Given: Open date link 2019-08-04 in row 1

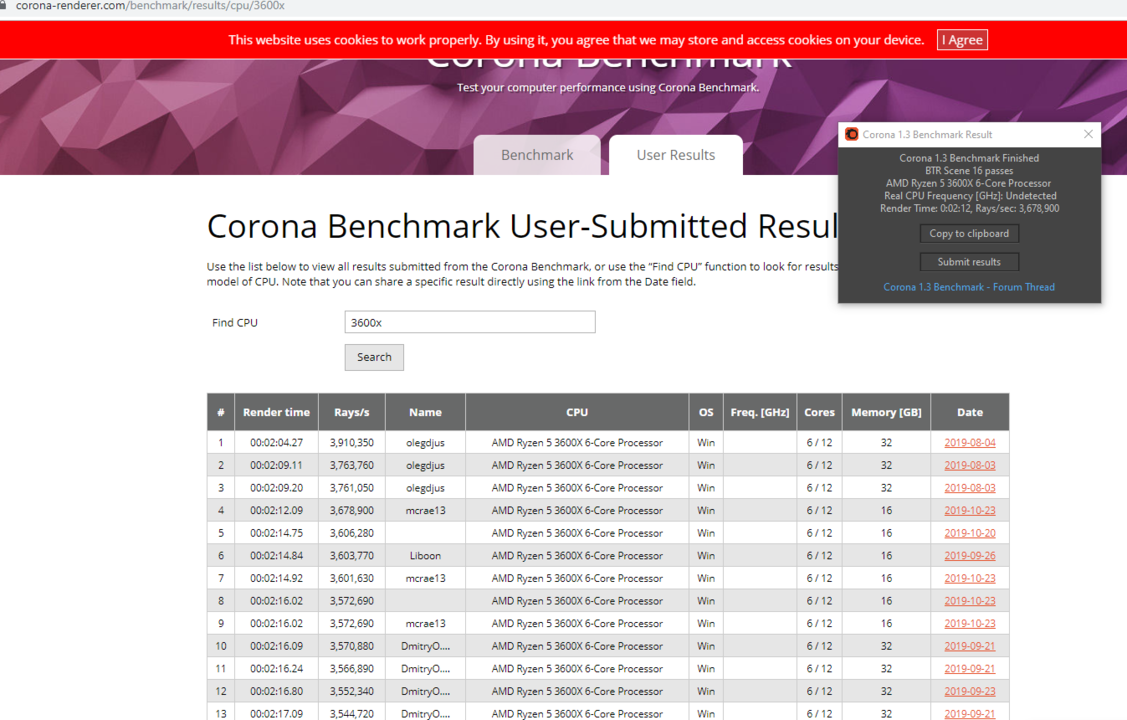Looking at the screenshot, I should click(970, 443).
